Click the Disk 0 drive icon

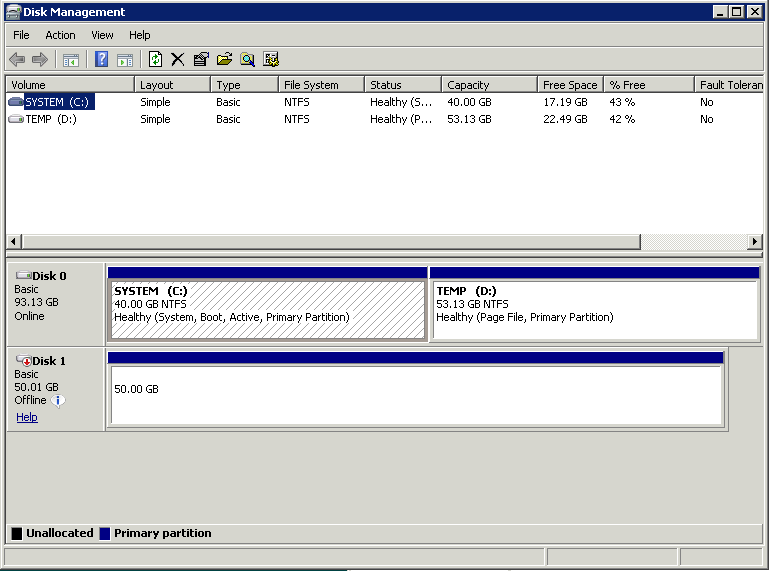coord(23,275)
